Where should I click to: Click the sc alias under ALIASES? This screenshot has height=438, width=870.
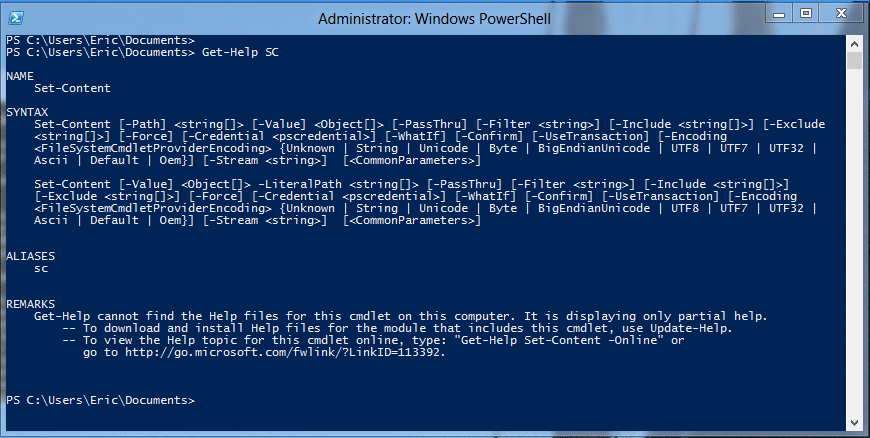click(41, 269)
